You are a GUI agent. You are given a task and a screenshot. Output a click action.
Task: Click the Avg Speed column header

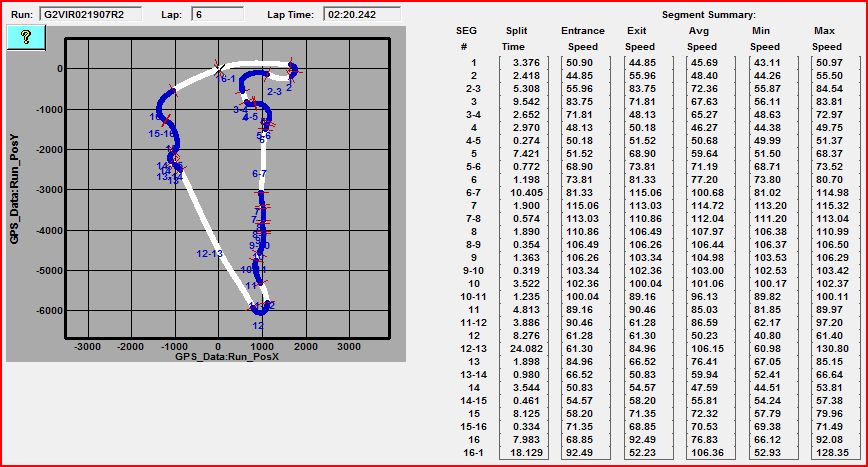[x=701, y=39]
